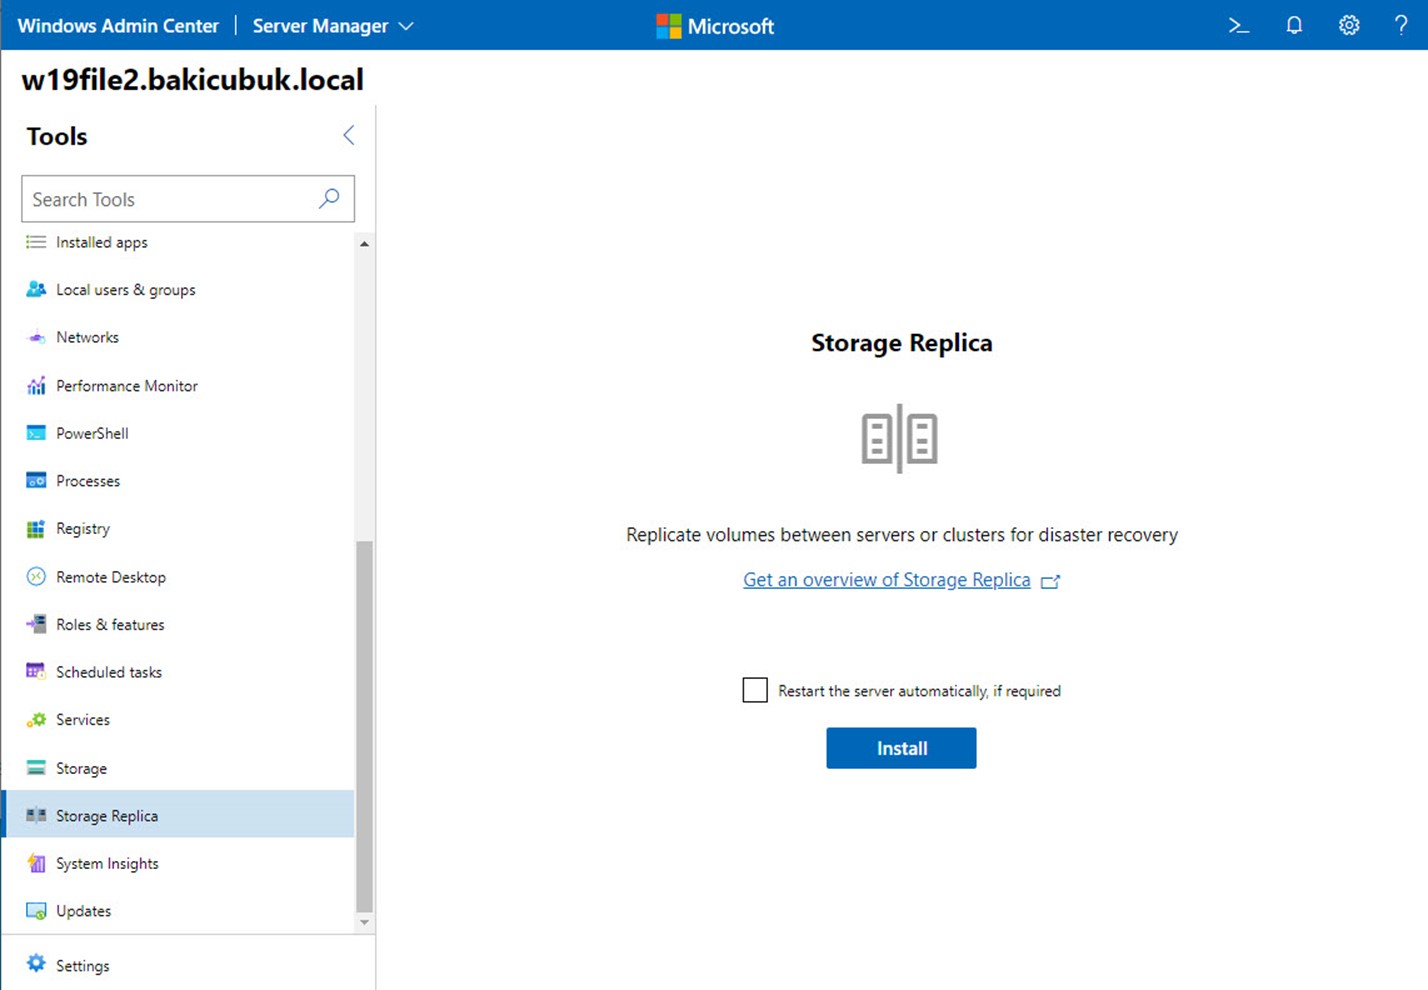This screenshot has width=1428, height=990.
Task: Open notifications bell in header
Action: [x=1294, y=26]
